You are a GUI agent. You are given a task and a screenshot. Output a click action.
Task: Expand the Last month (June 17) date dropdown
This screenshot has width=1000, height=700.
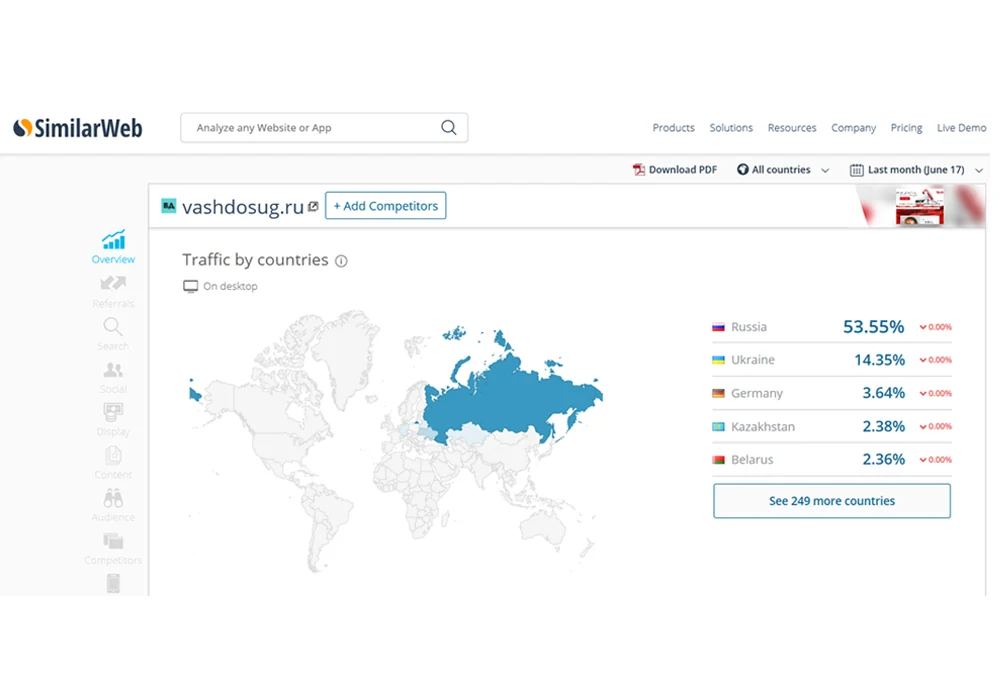click(916, 170)
